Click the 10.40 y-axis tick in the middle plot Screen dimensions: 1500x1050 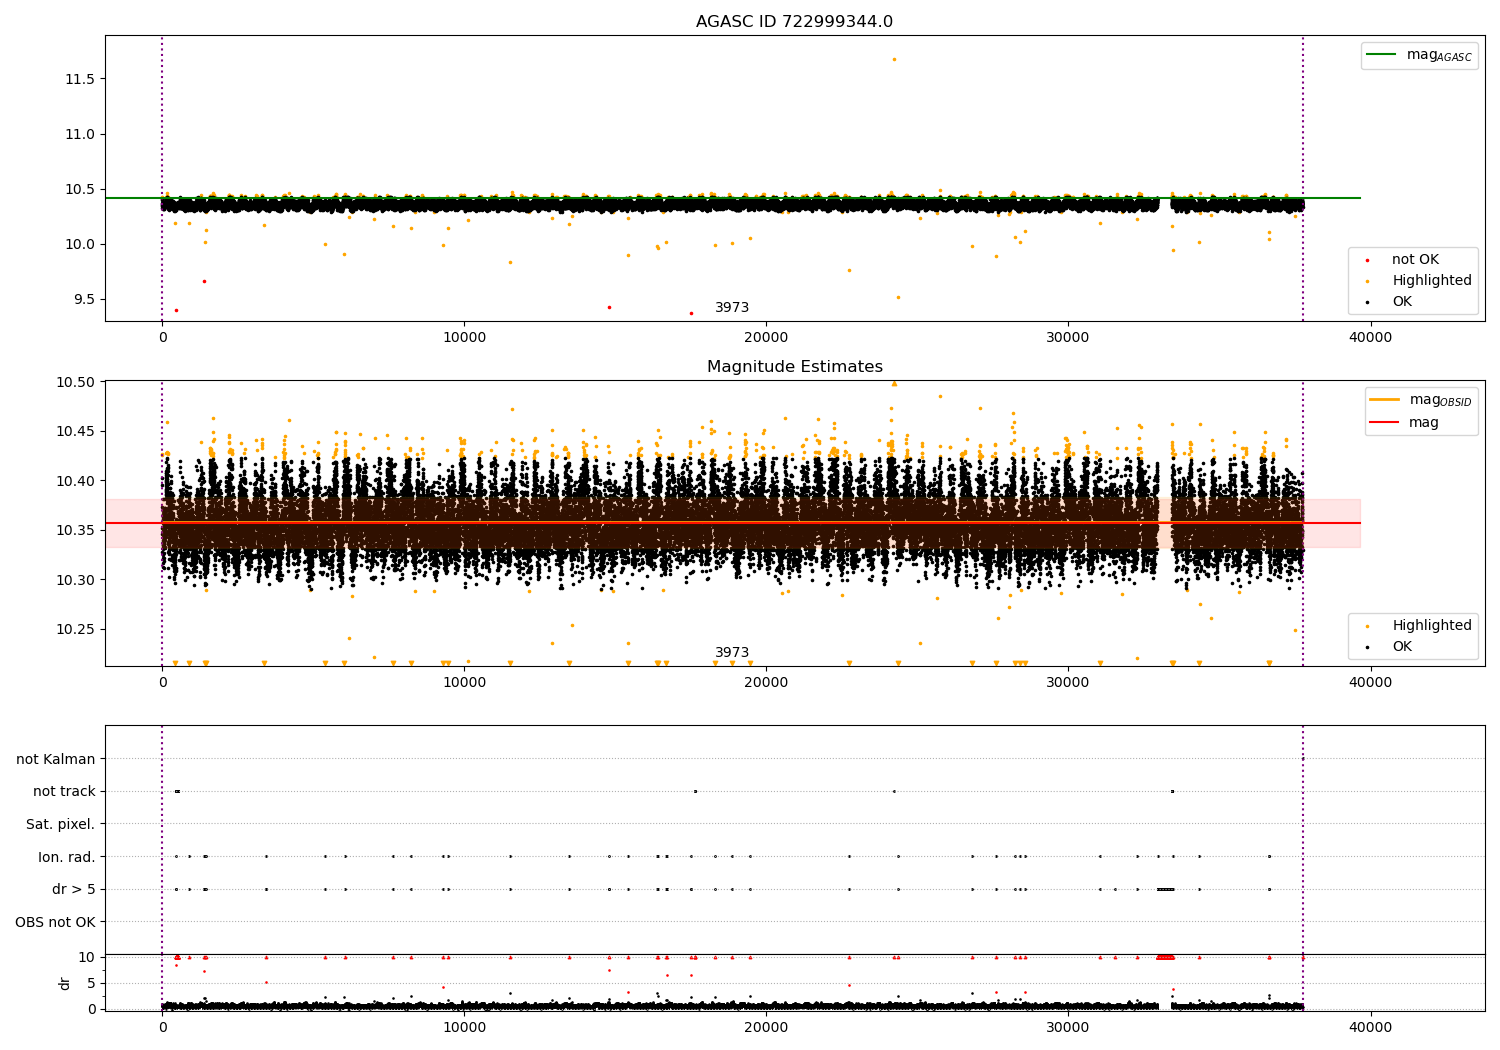pos(76,481)
